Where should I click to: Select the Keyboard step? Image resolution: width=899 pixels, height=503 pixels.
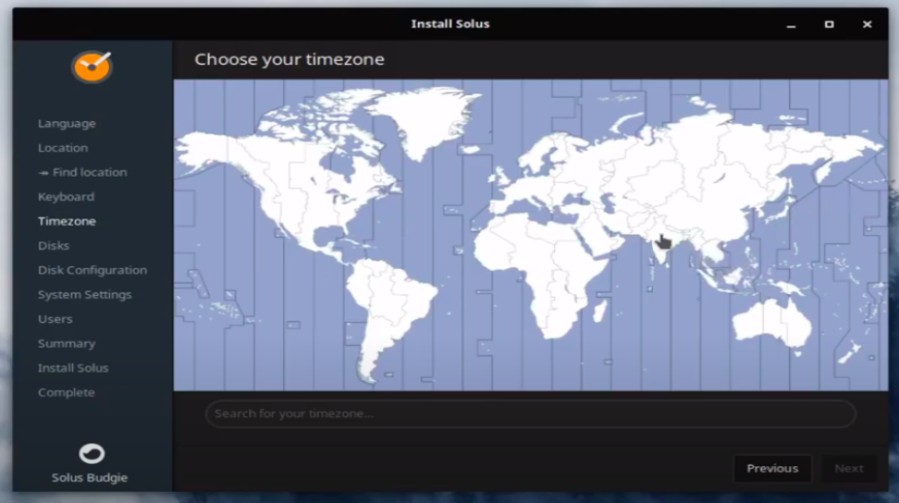[x=66, y=197]
